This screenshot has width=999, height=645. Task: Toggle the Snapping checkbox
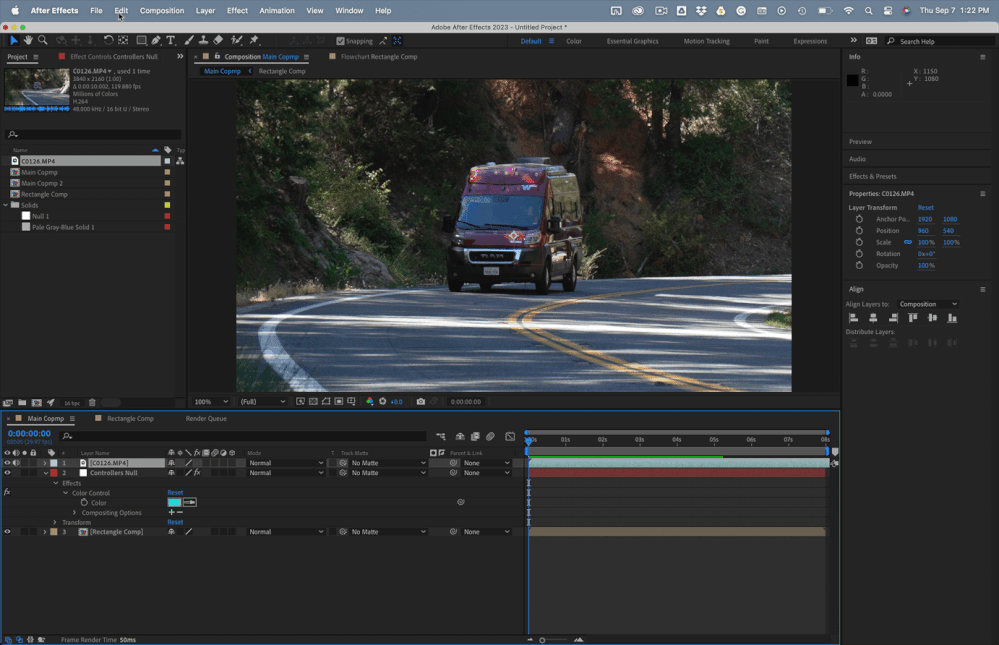[x=341, y=41]
